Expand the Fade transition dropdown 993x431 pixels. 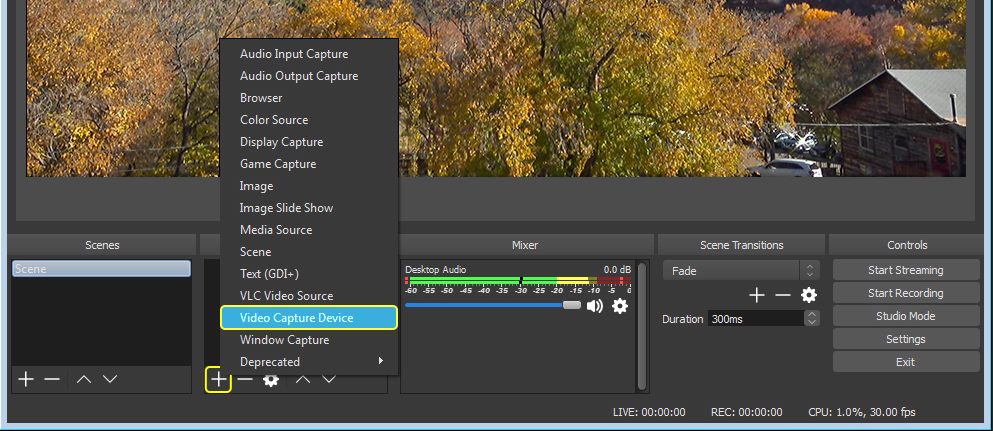tap(810, 271)
